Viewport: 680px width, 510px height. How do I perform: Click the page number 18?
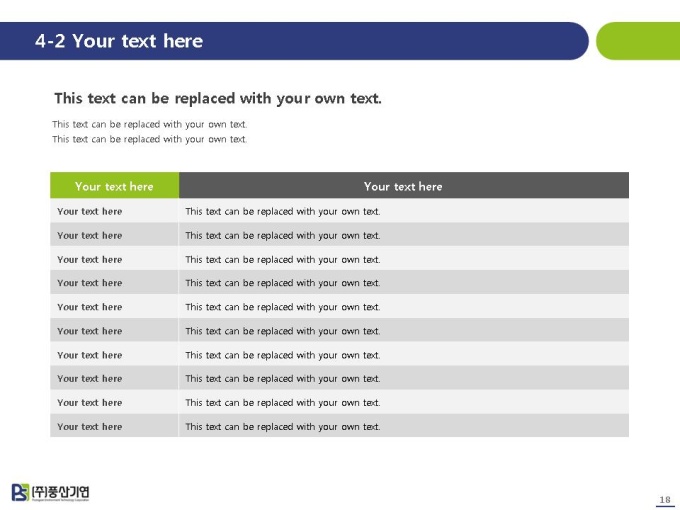point(665,500)
